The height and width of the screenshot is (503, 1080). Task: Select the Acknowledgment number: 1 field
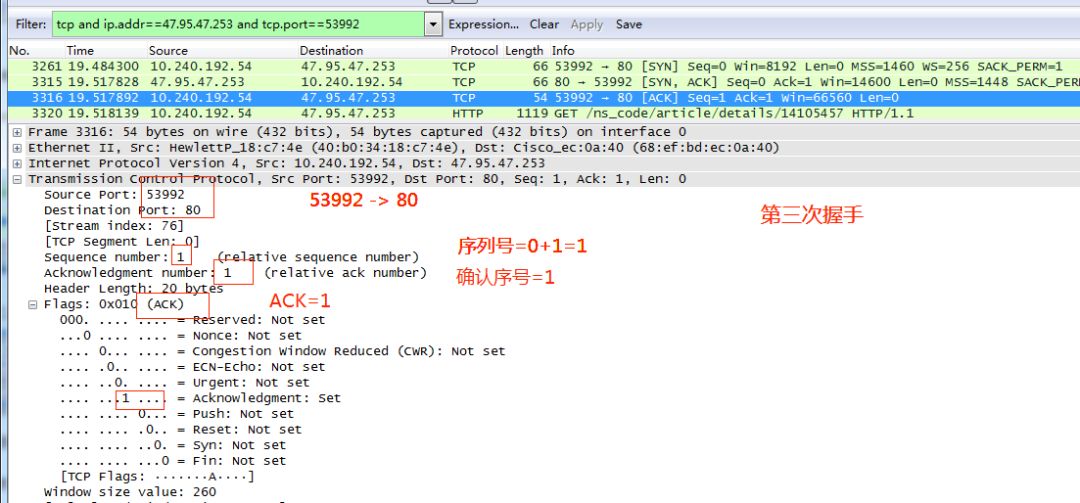pos(236,273)
